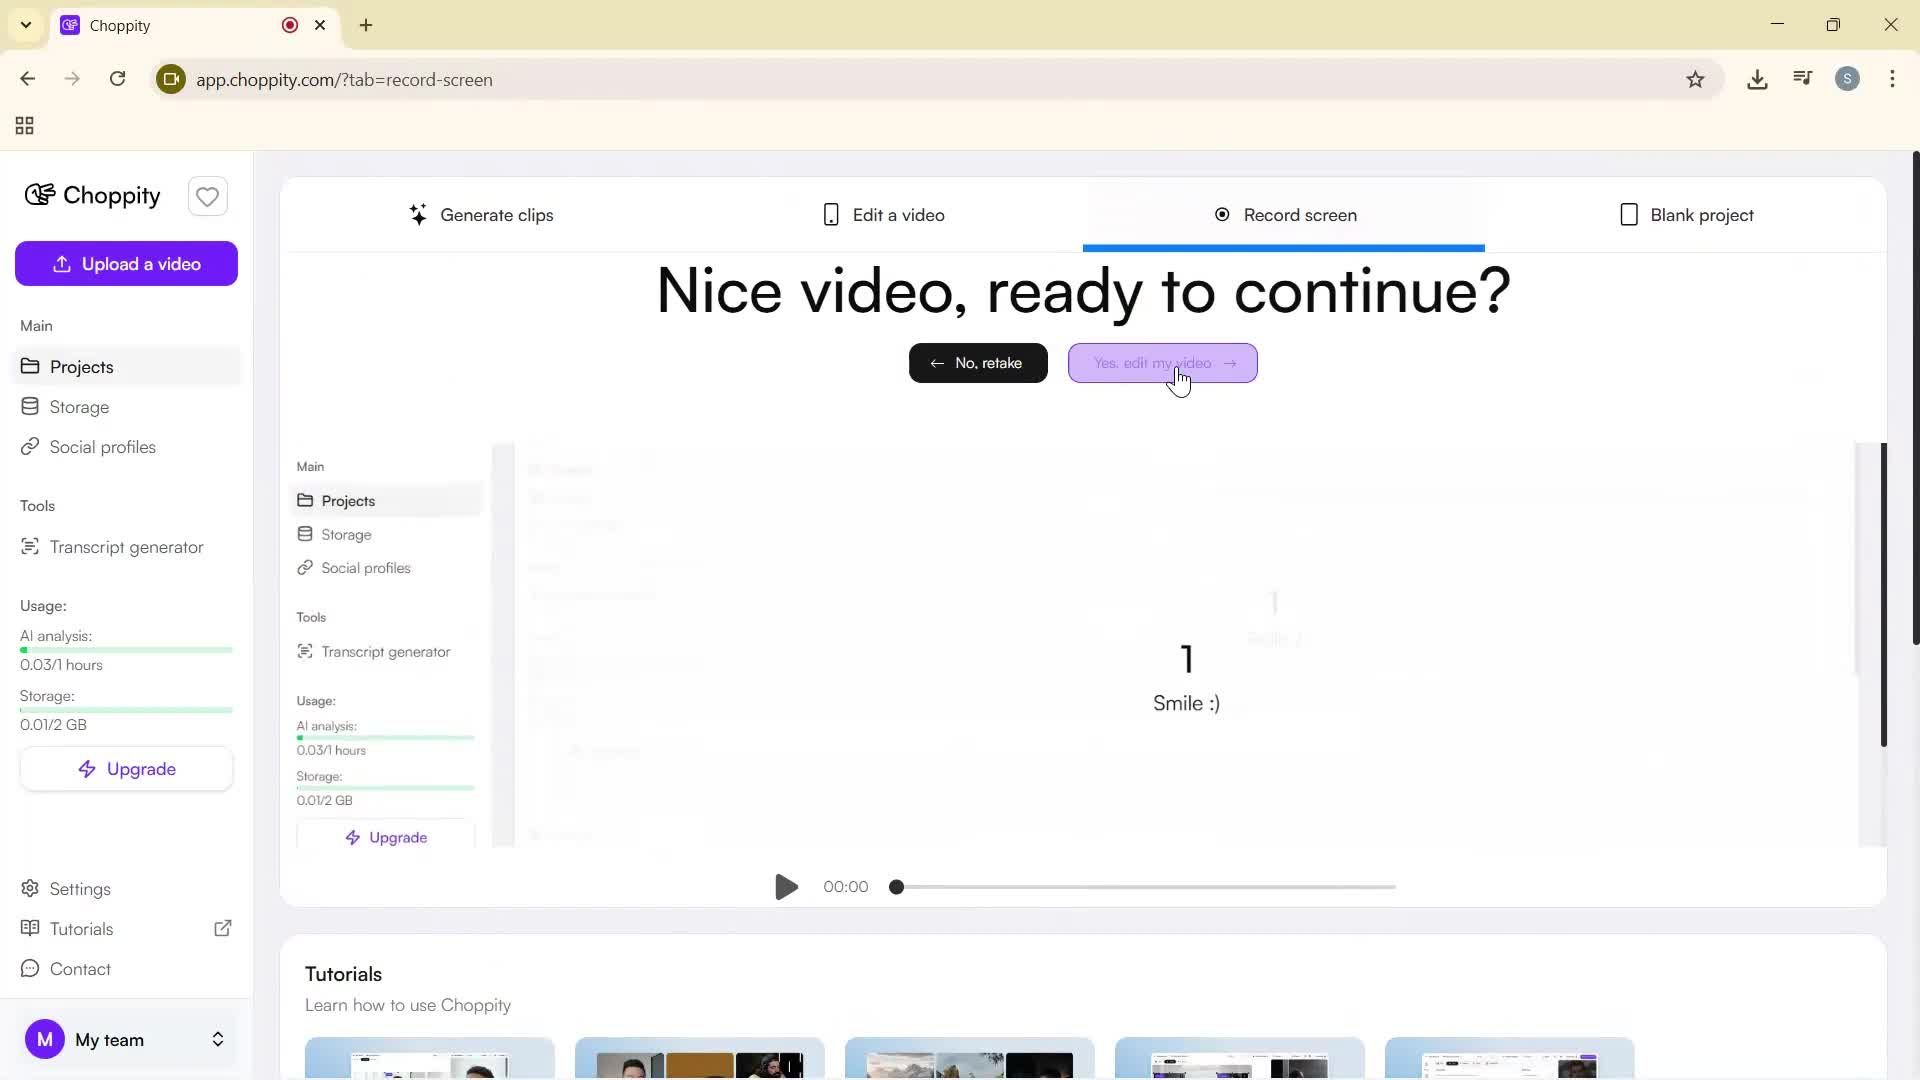Click the Choppity logo
The width and height of the screenshot is (1920, 1080).
pyautogui.click(x=91, y=195)
